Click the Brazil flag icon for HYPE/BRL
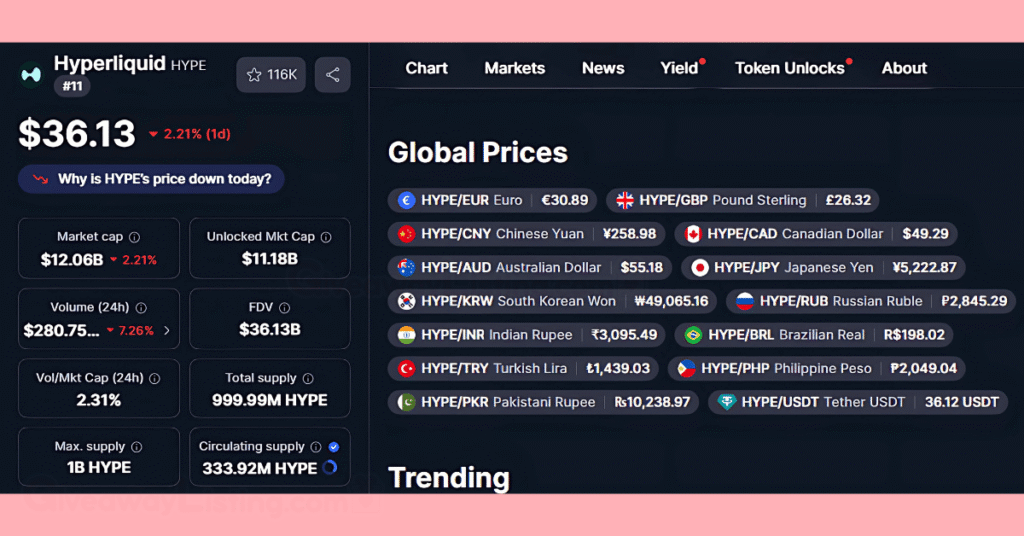The width and height of the screenshot is (1024, 536). pos(694,335)
